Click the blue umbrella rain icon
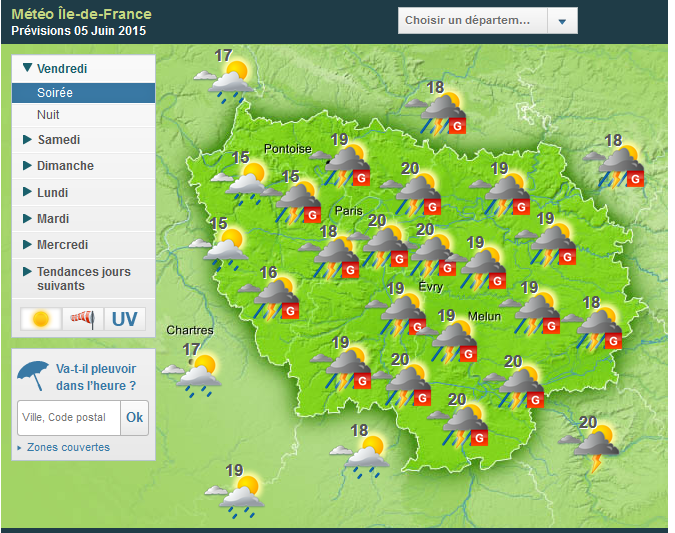 [x=33, y=375]
